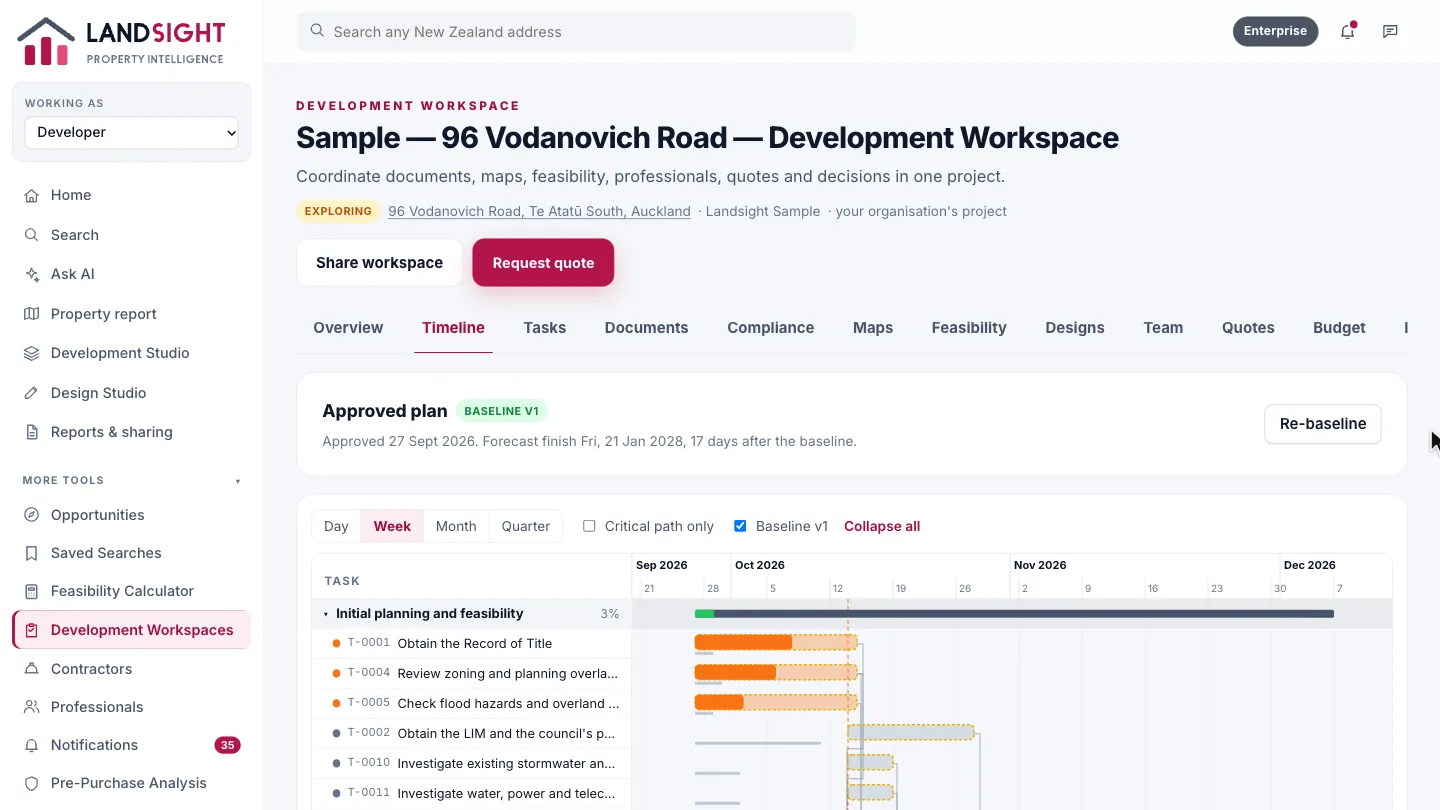The width and height of the screenshot is (1440, 810).
Task: Click the Initial planning summary progress bar
Action: click(x=1014, y=614)
